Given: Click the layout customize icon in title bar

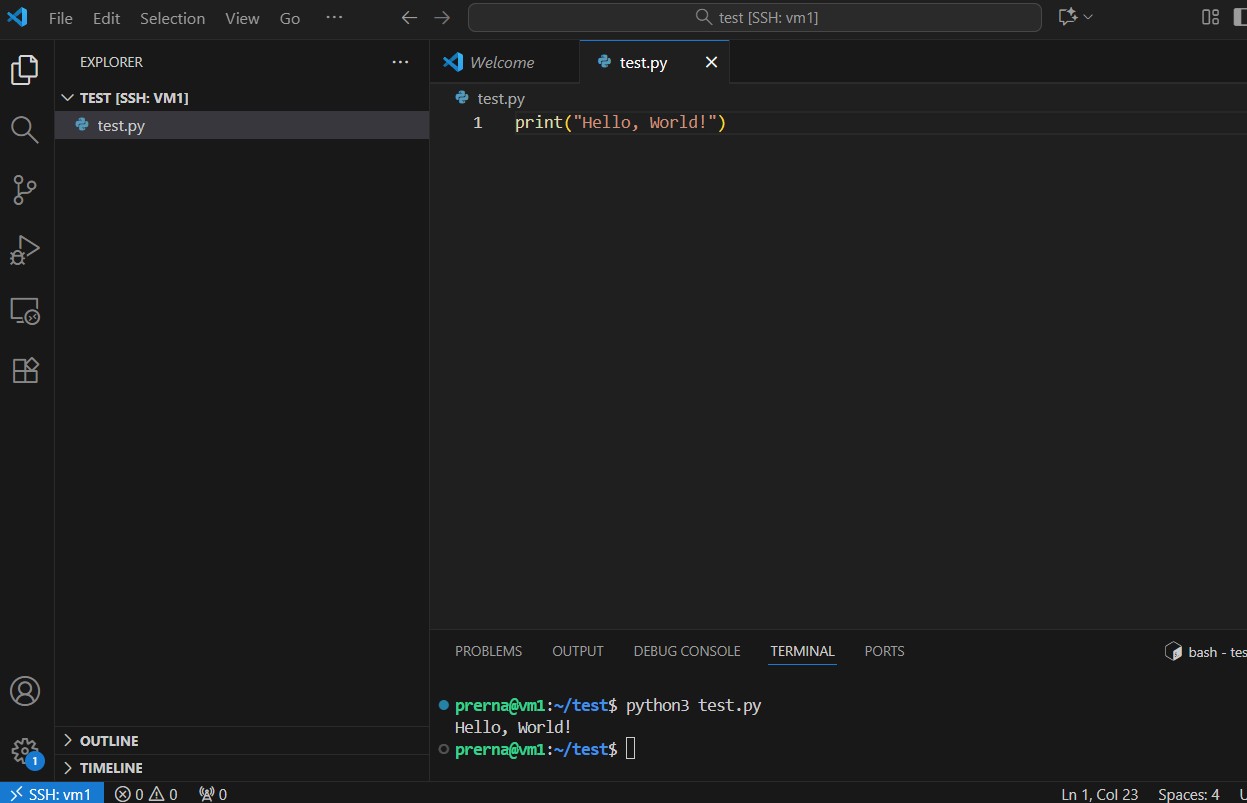Looking at the screenshot, I should click(x=1210, y=17).
